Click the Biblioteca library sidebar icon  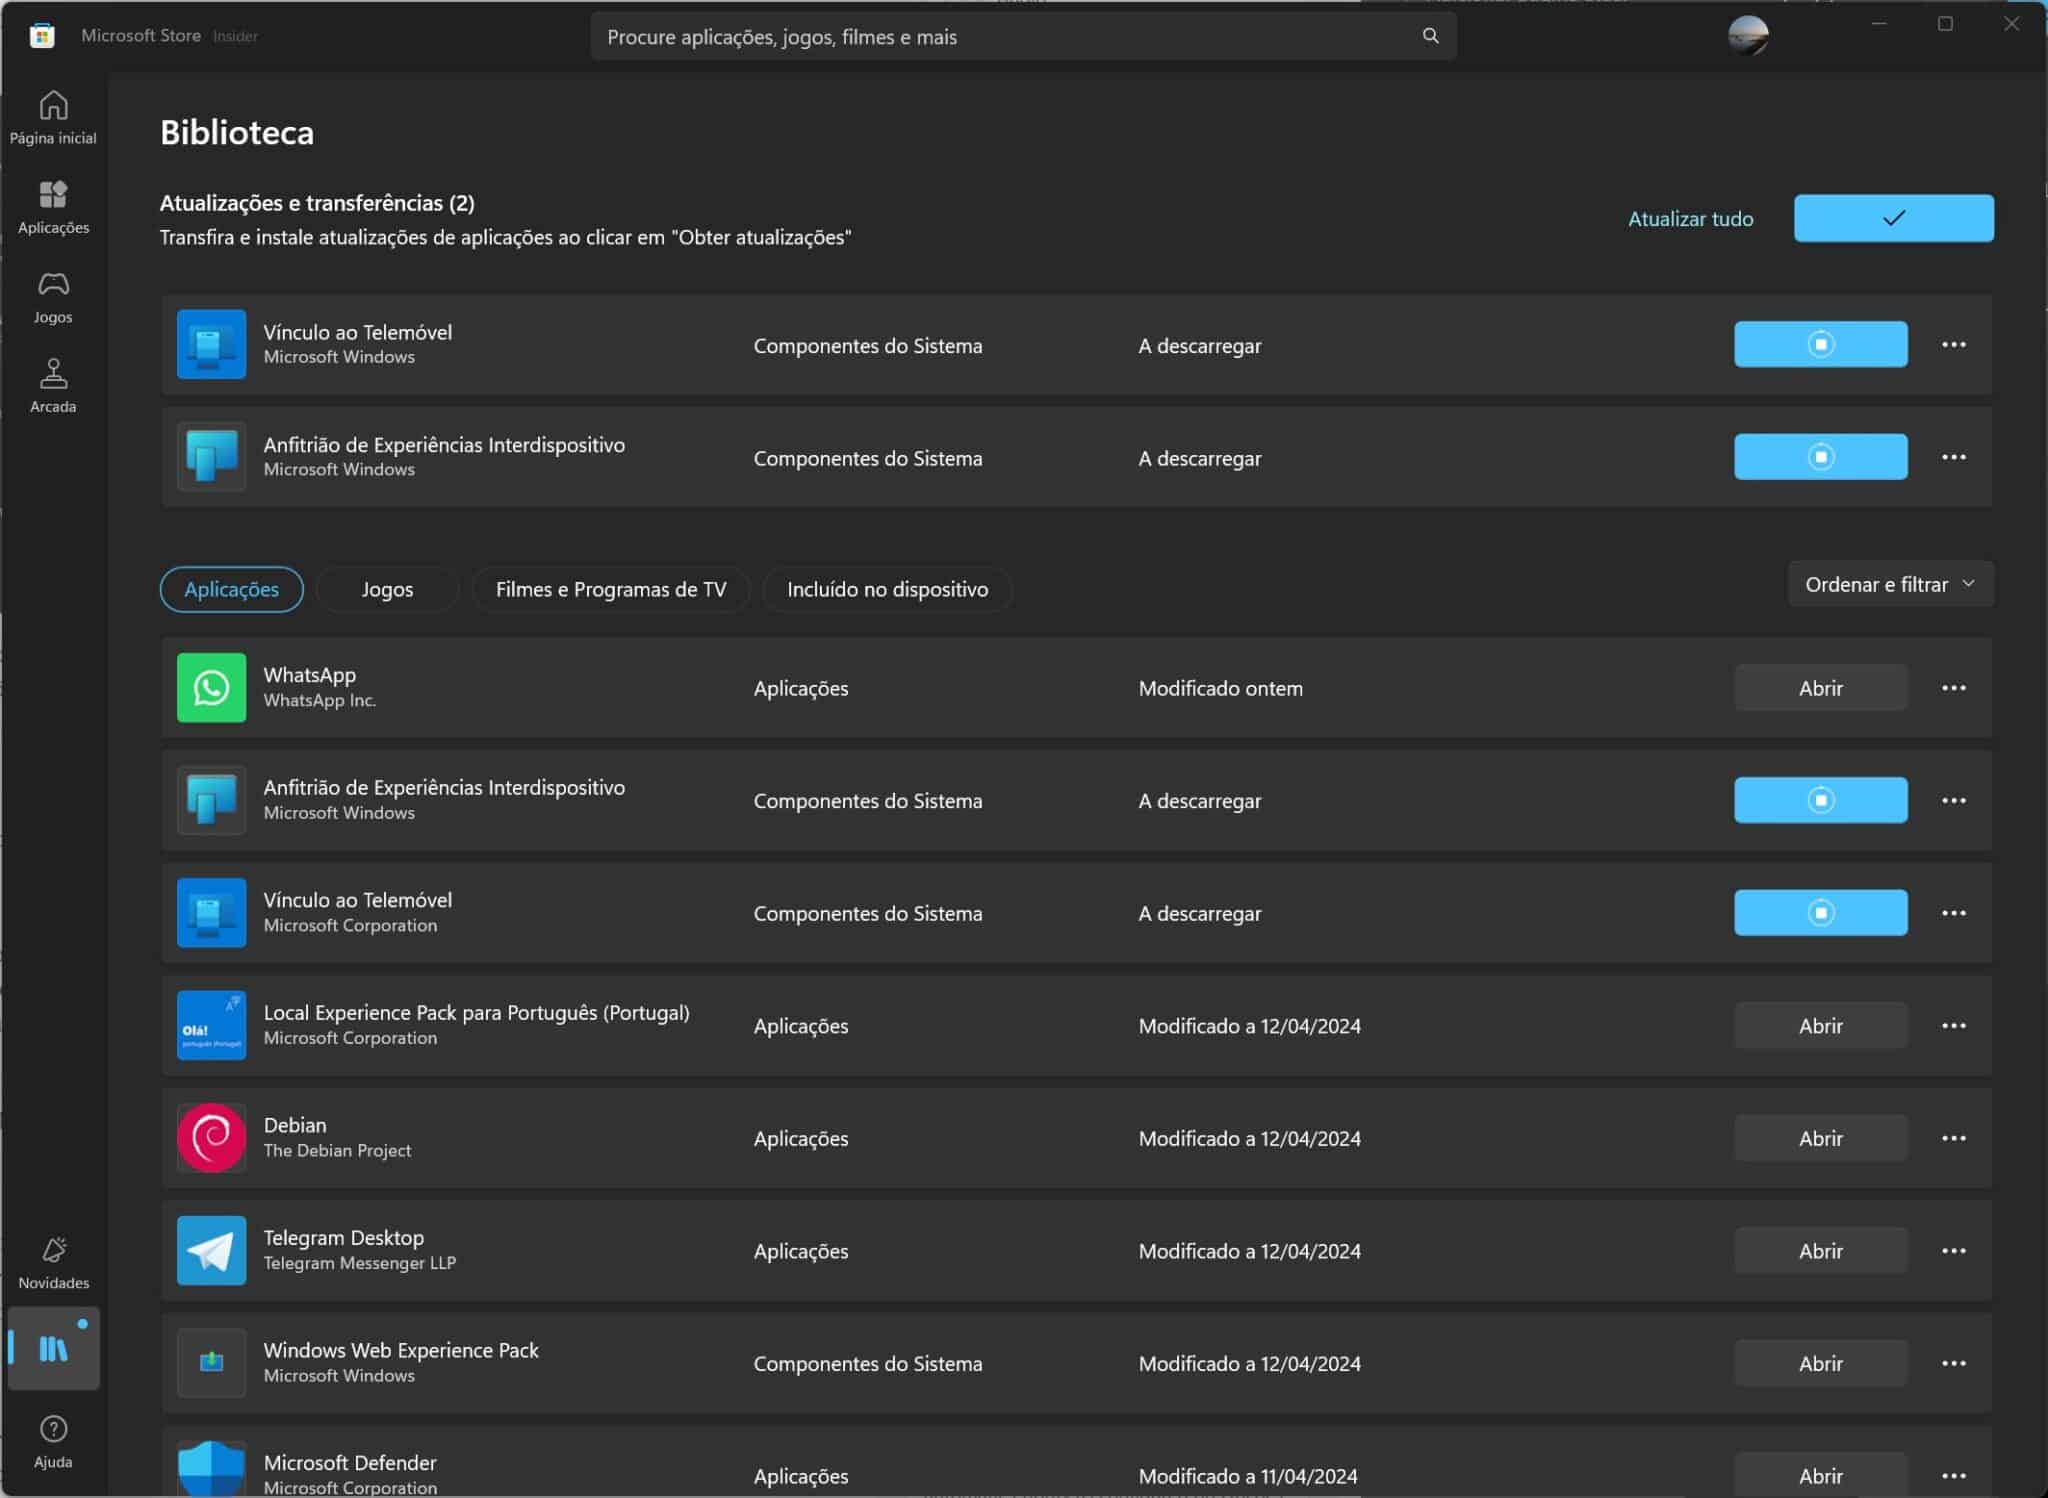[53, 1348]
